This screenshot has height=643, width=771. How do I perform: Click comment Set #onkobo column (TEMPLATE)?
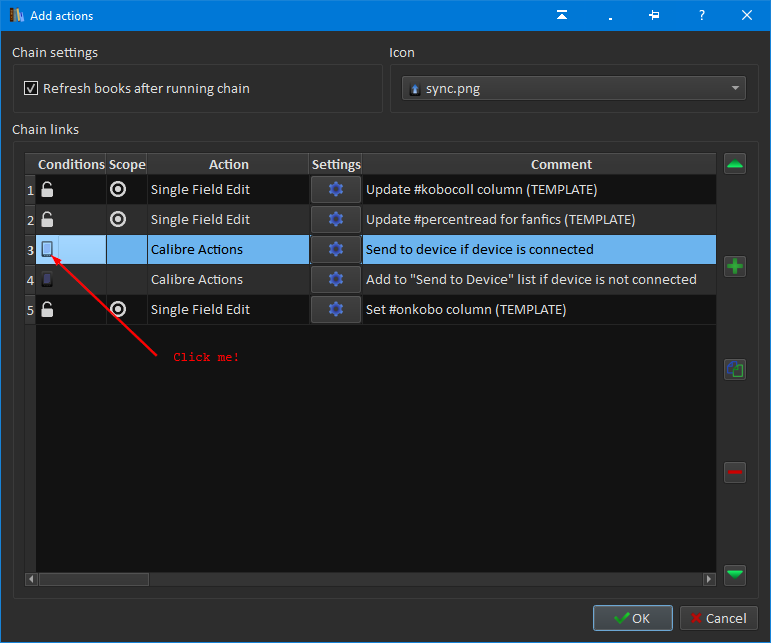(466, 310)
